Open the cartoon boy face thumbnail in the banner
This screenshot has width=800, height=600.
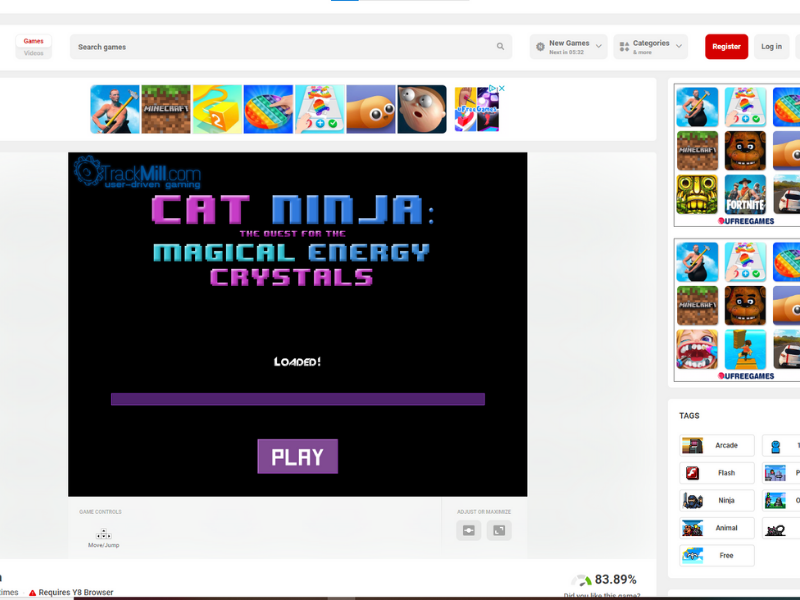click(422, 109)
